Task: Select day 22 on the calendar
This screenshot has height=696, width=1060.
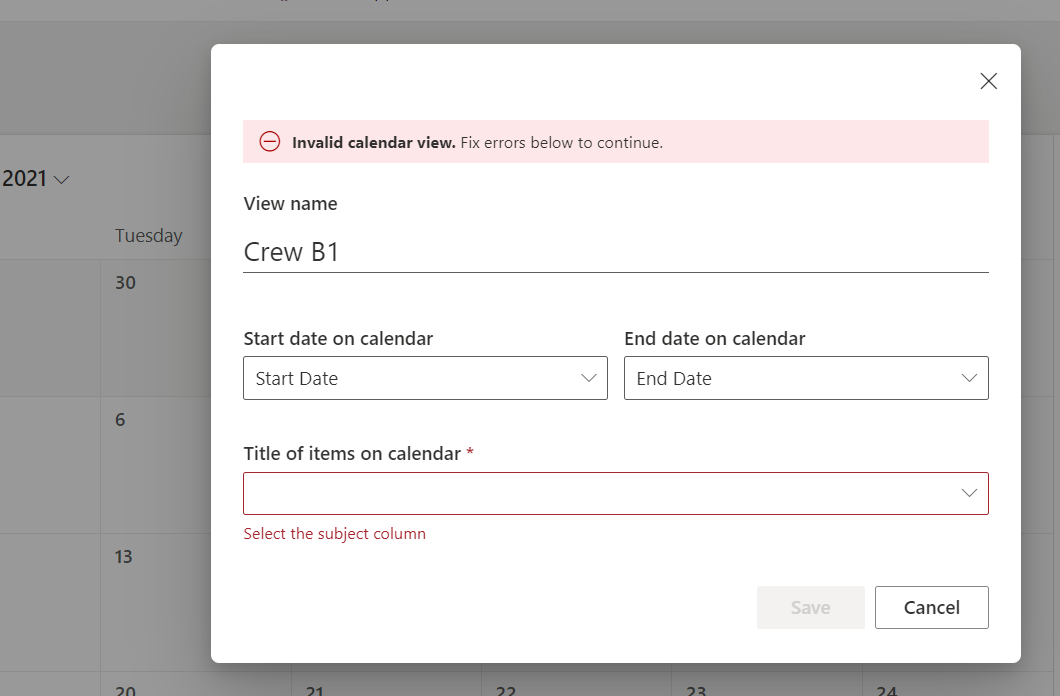Action: pos(506,691)
